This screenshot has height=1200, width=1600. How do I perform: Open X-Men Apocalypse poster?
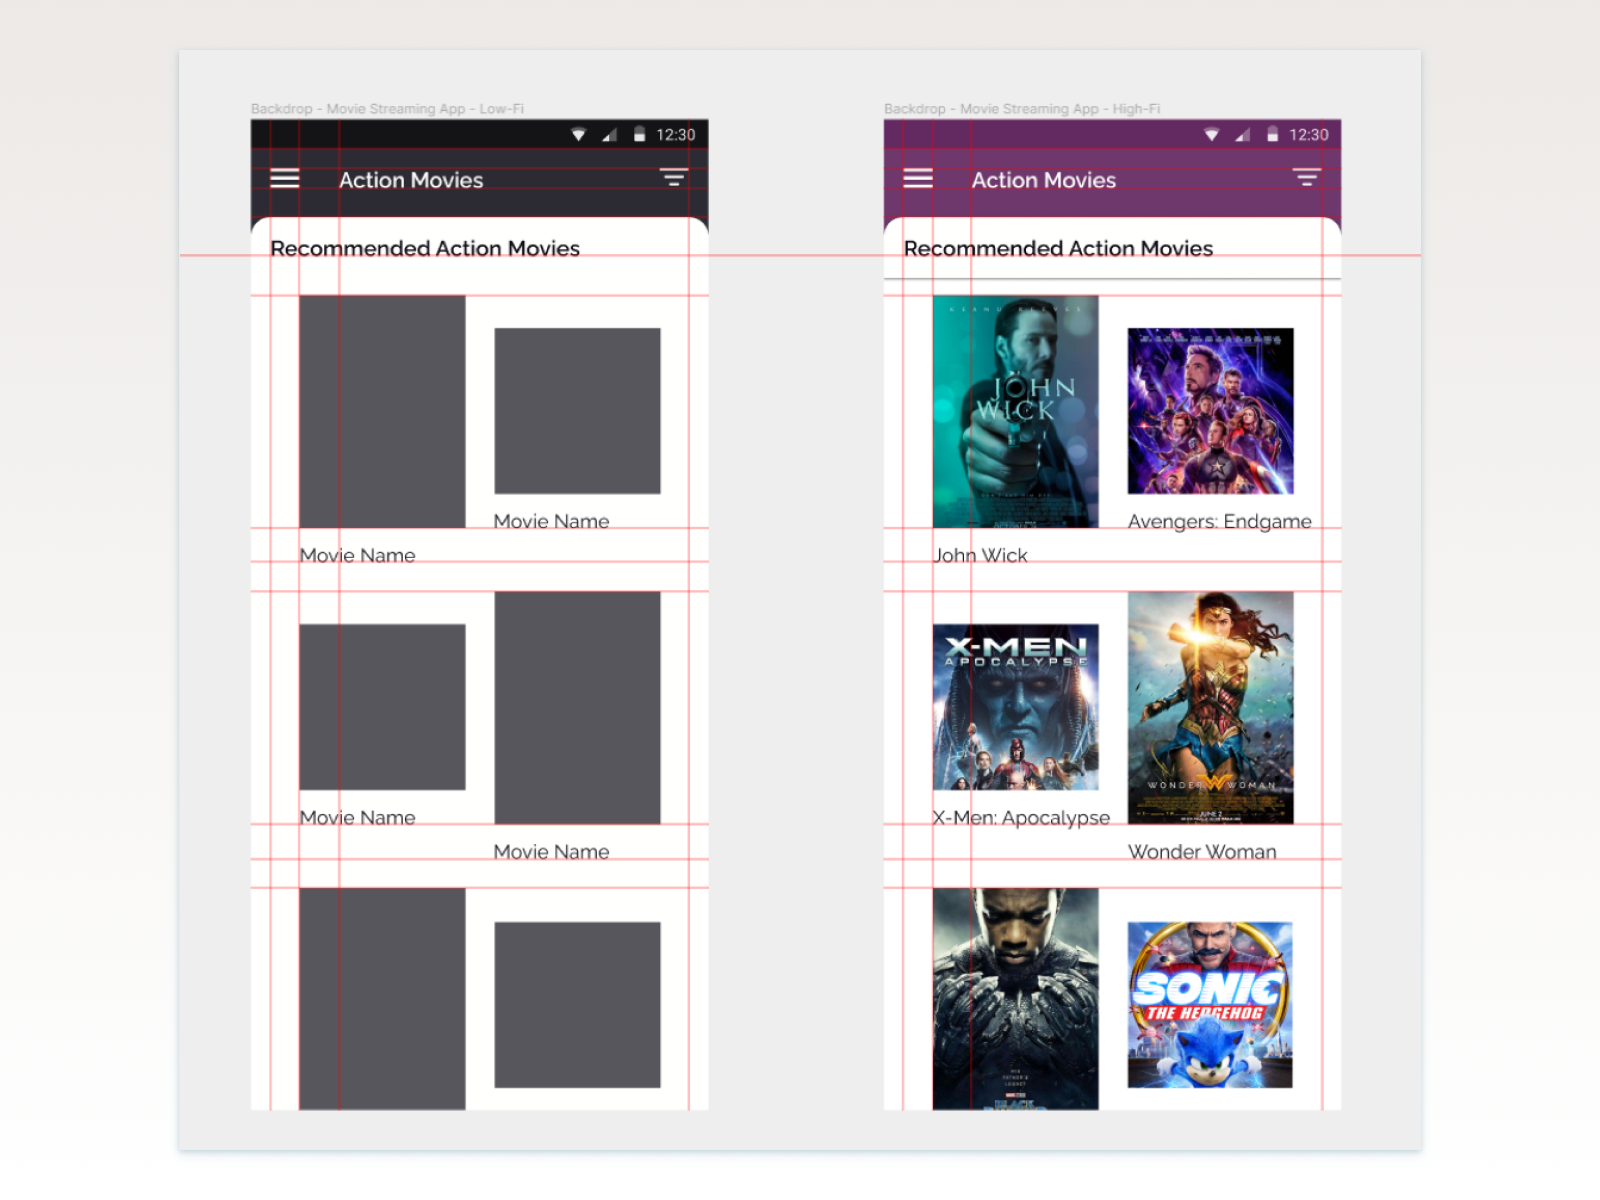[1015, 707]
